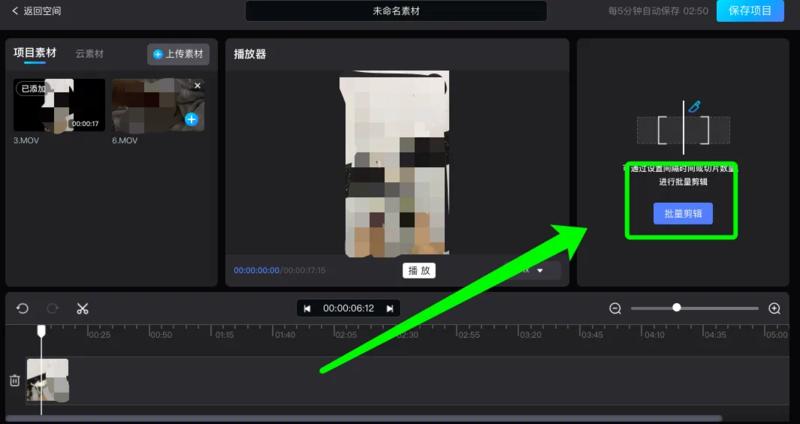The image size is (800, 424).
Task: Jump to the previous frame in the timecode box
Action: pyautogui.click(x=307, y=308)
